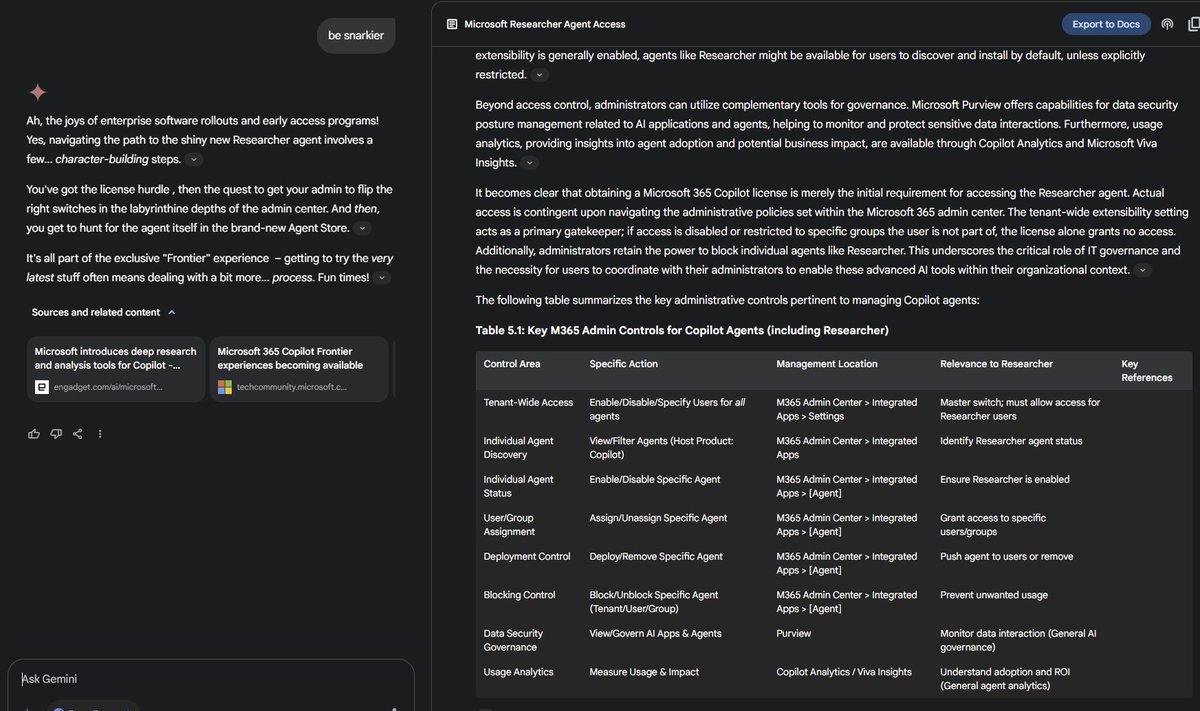Click 'Grant access to specific users/groups' cell

[993, 524]
